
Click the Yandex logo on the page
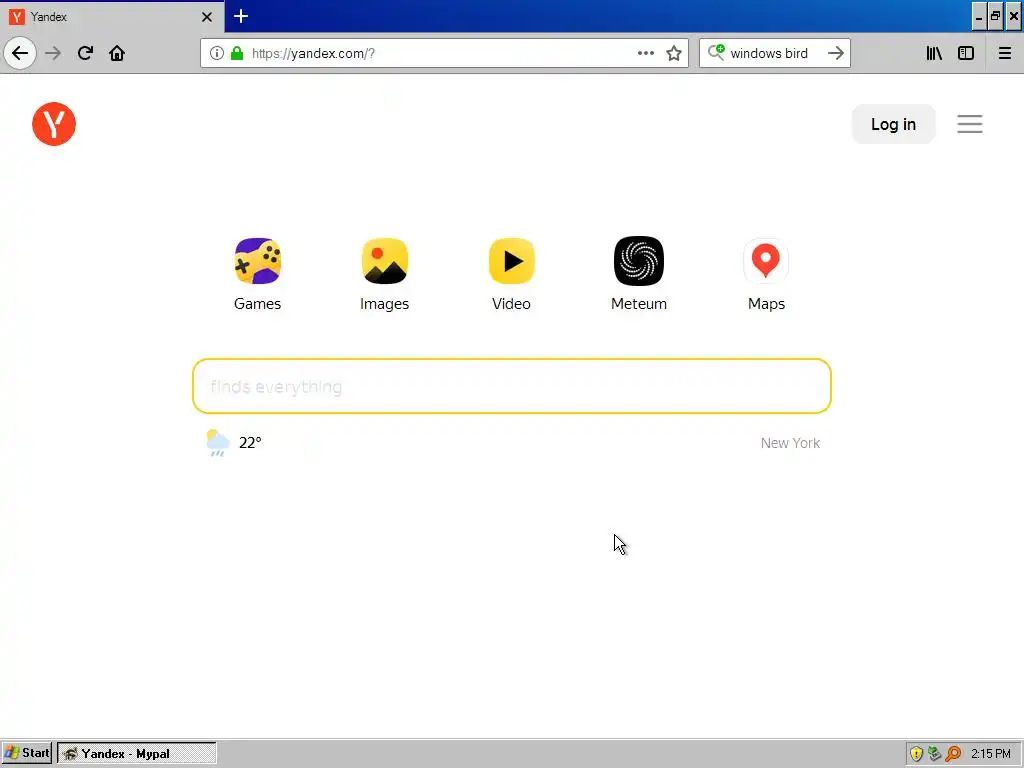pos(54,123)
